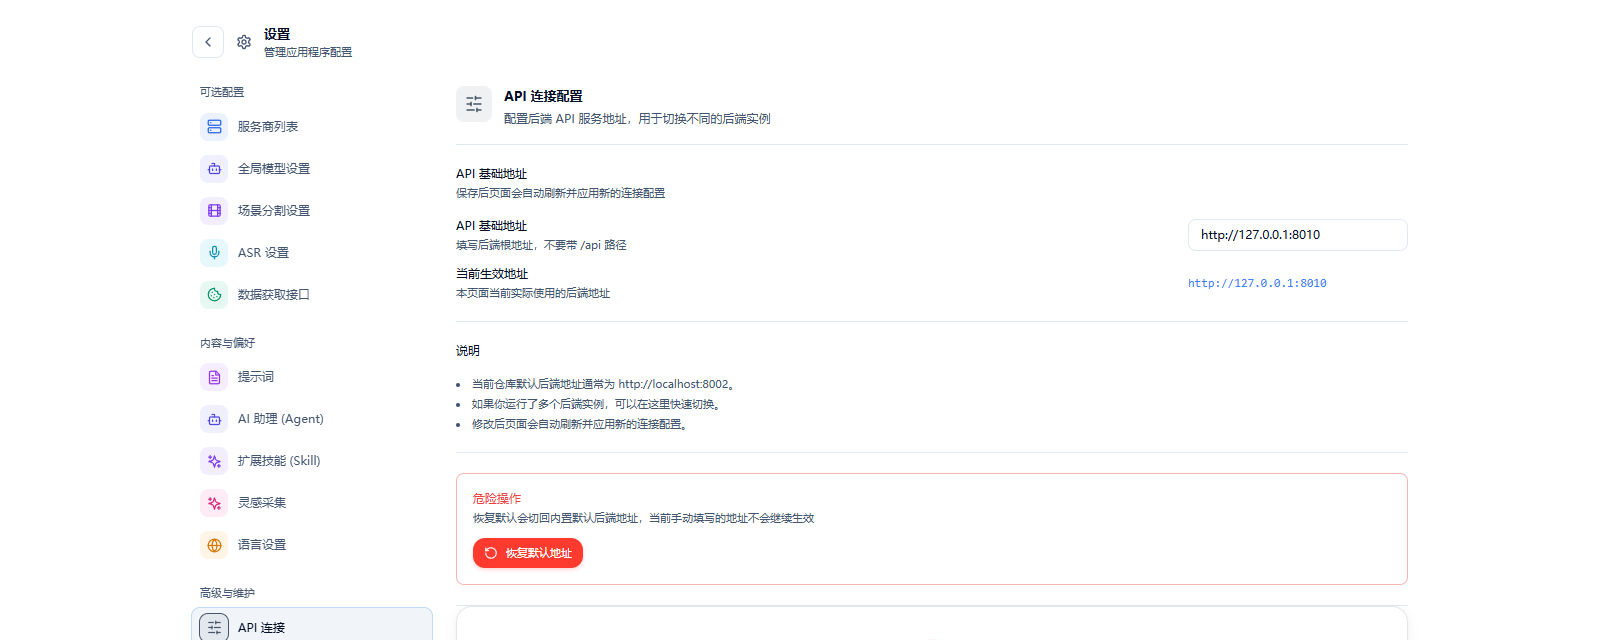
Task: Click the 扩展技能 (Skill) sparkle icon
Action: (x=214, y=461)
